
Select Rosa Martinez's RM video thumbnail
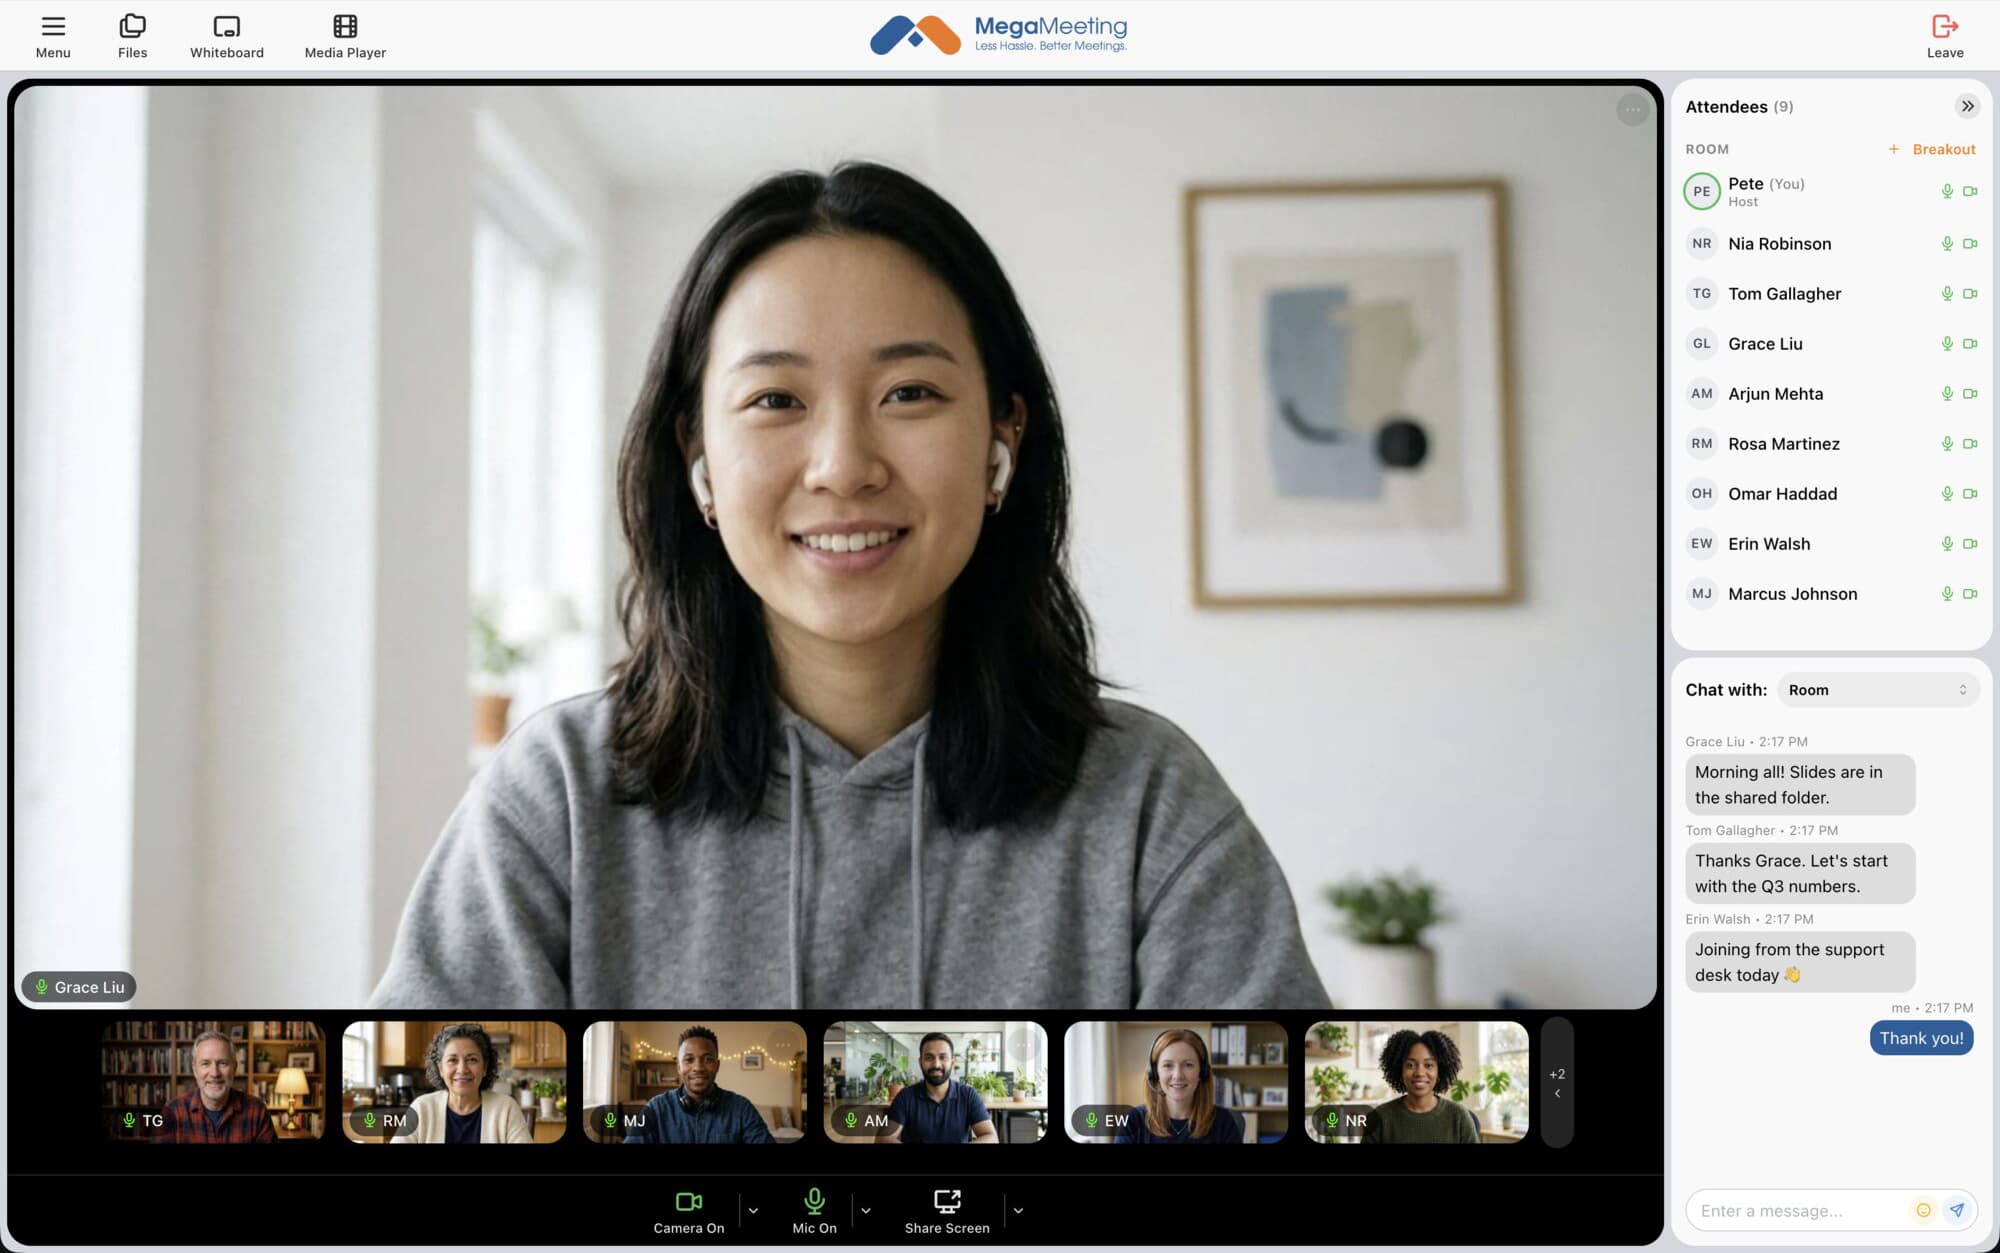click(454, 1082)
